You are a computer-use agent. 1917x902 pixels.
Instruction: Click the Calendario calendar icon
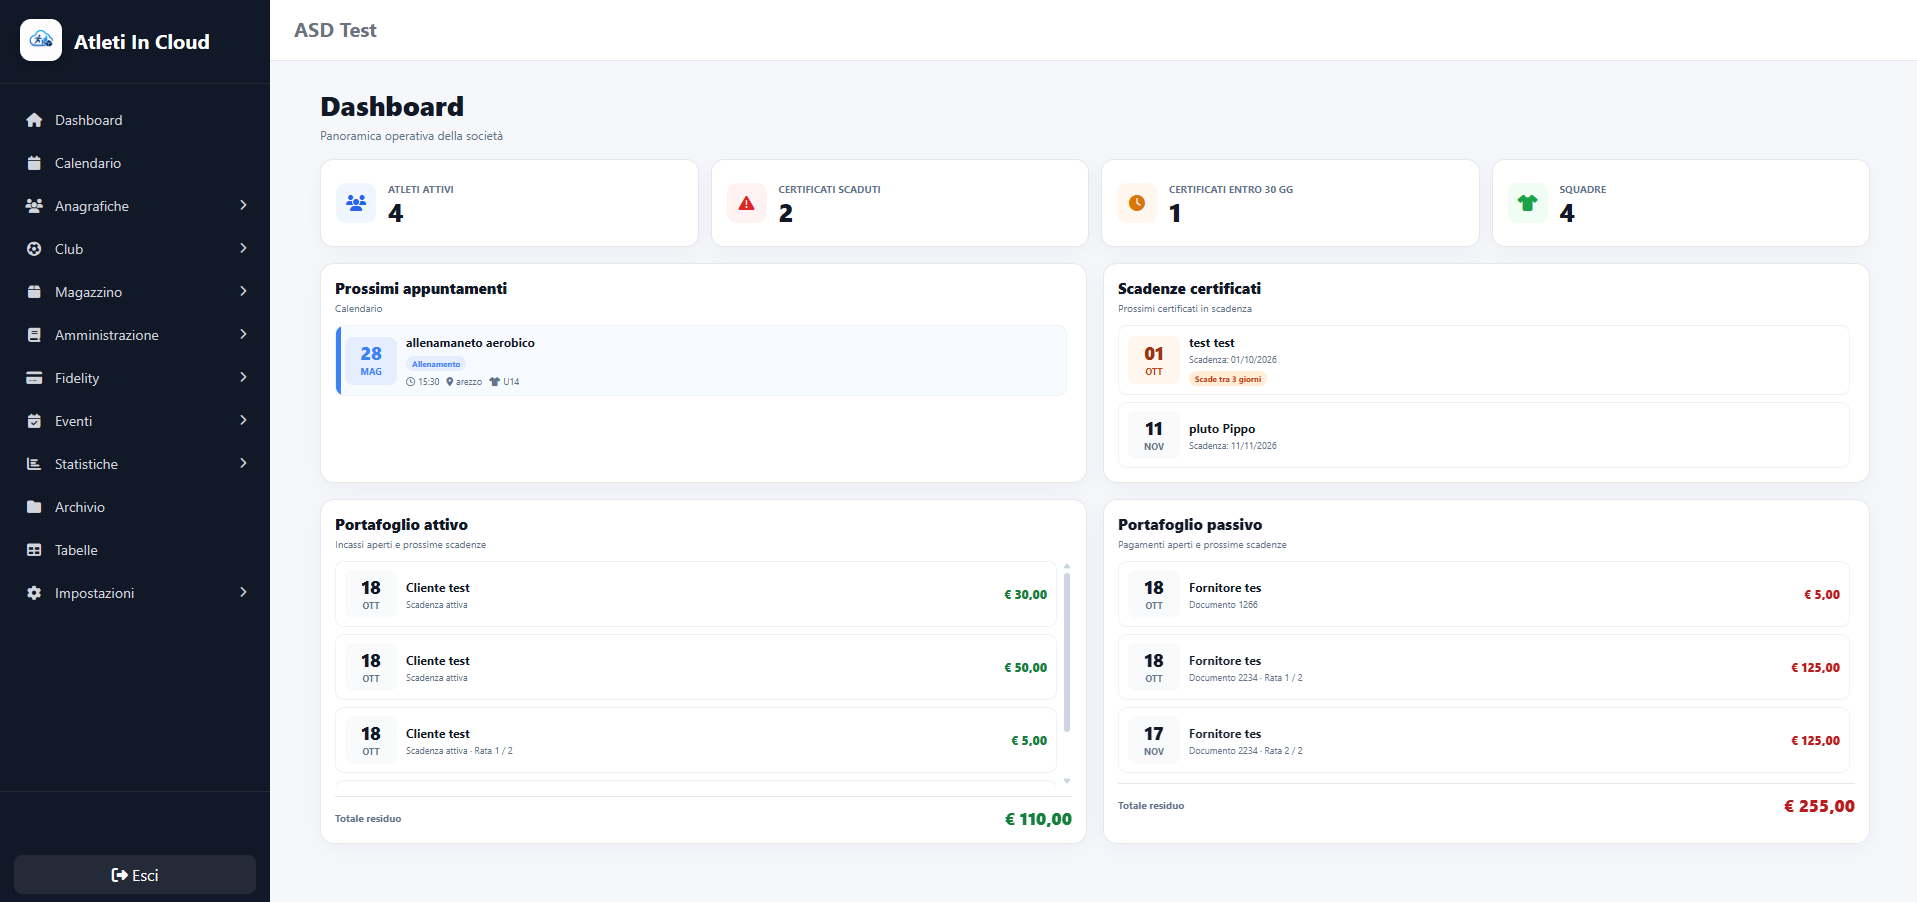(34, 163)
